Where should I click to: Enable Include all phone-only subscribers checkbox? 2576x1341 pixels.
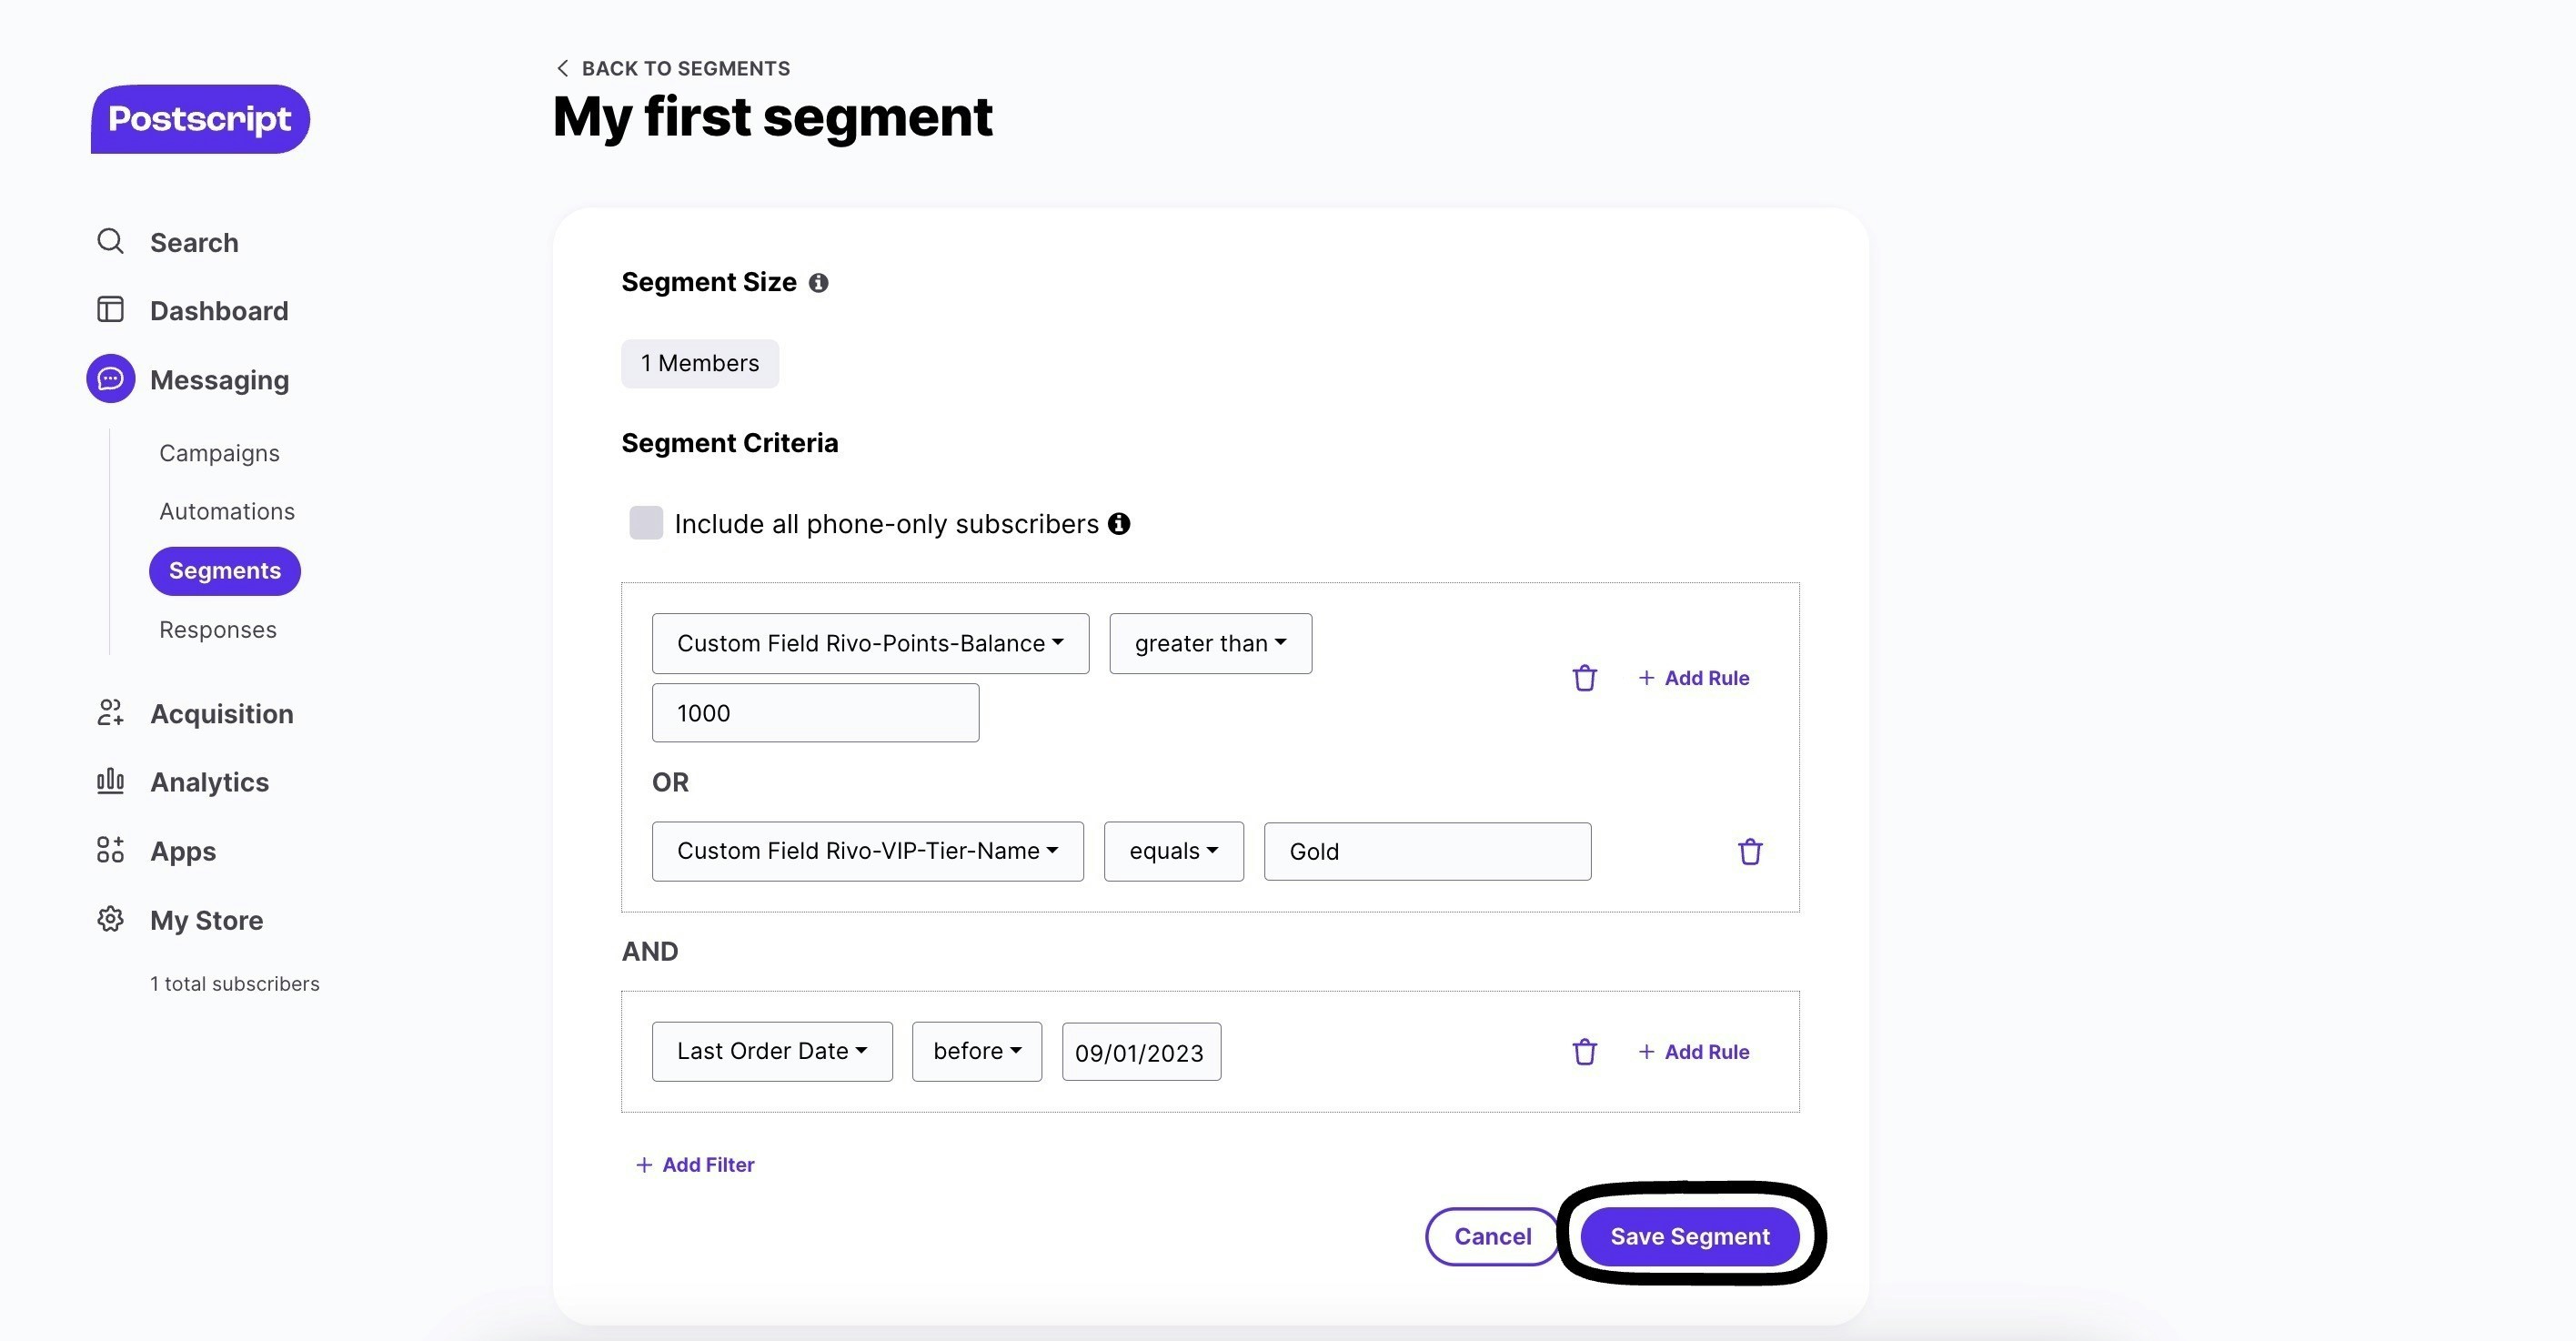point(646,523)
